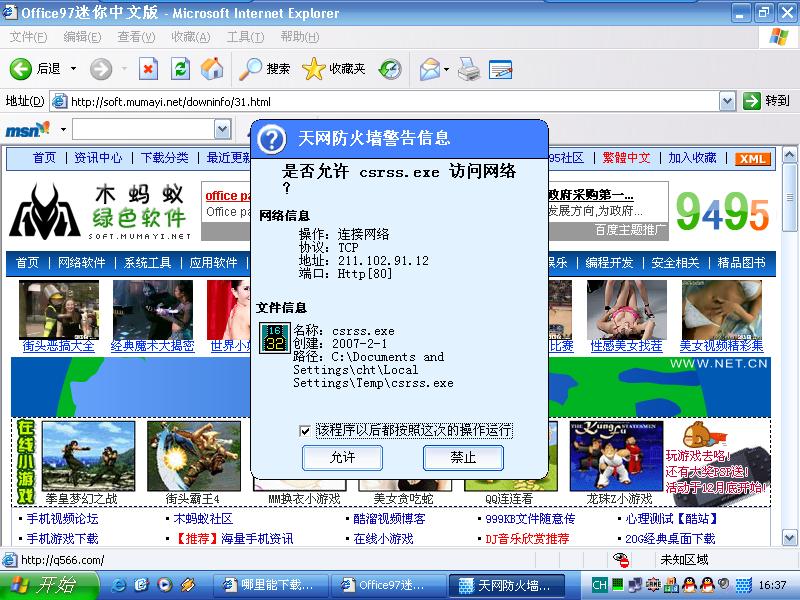The height and width of the screenshot is (600, 800).
Task: Open Search magnifier in toolbar
Action: click(251, 69)
